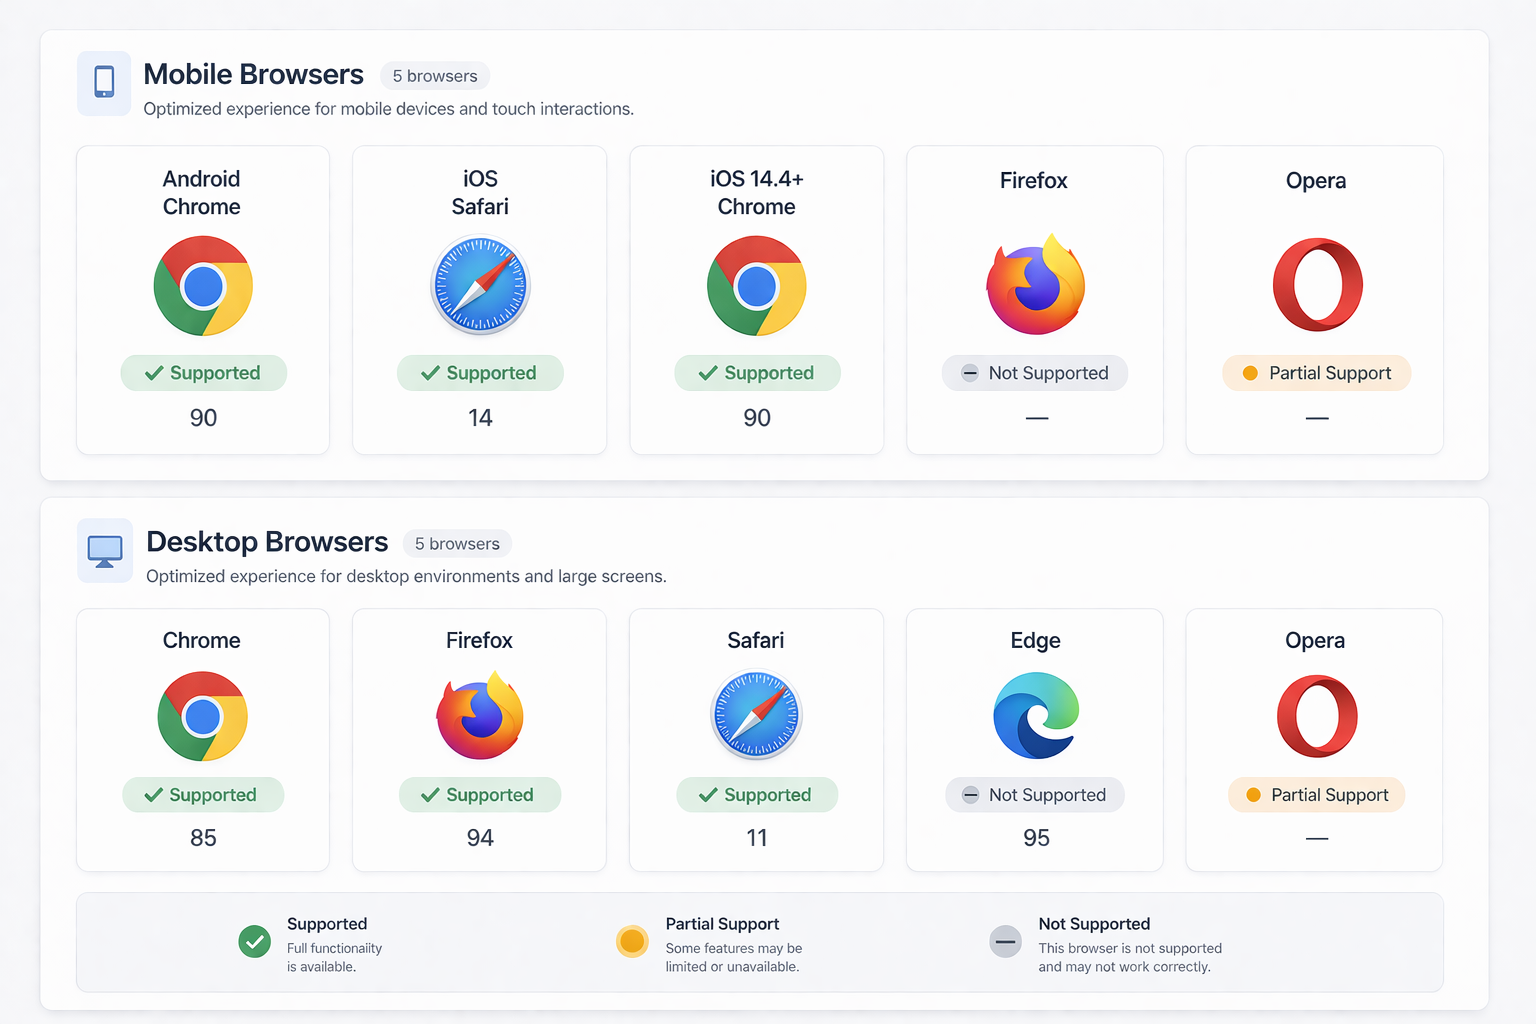Click version number 94 under desktop Firefox

[480, 838]
